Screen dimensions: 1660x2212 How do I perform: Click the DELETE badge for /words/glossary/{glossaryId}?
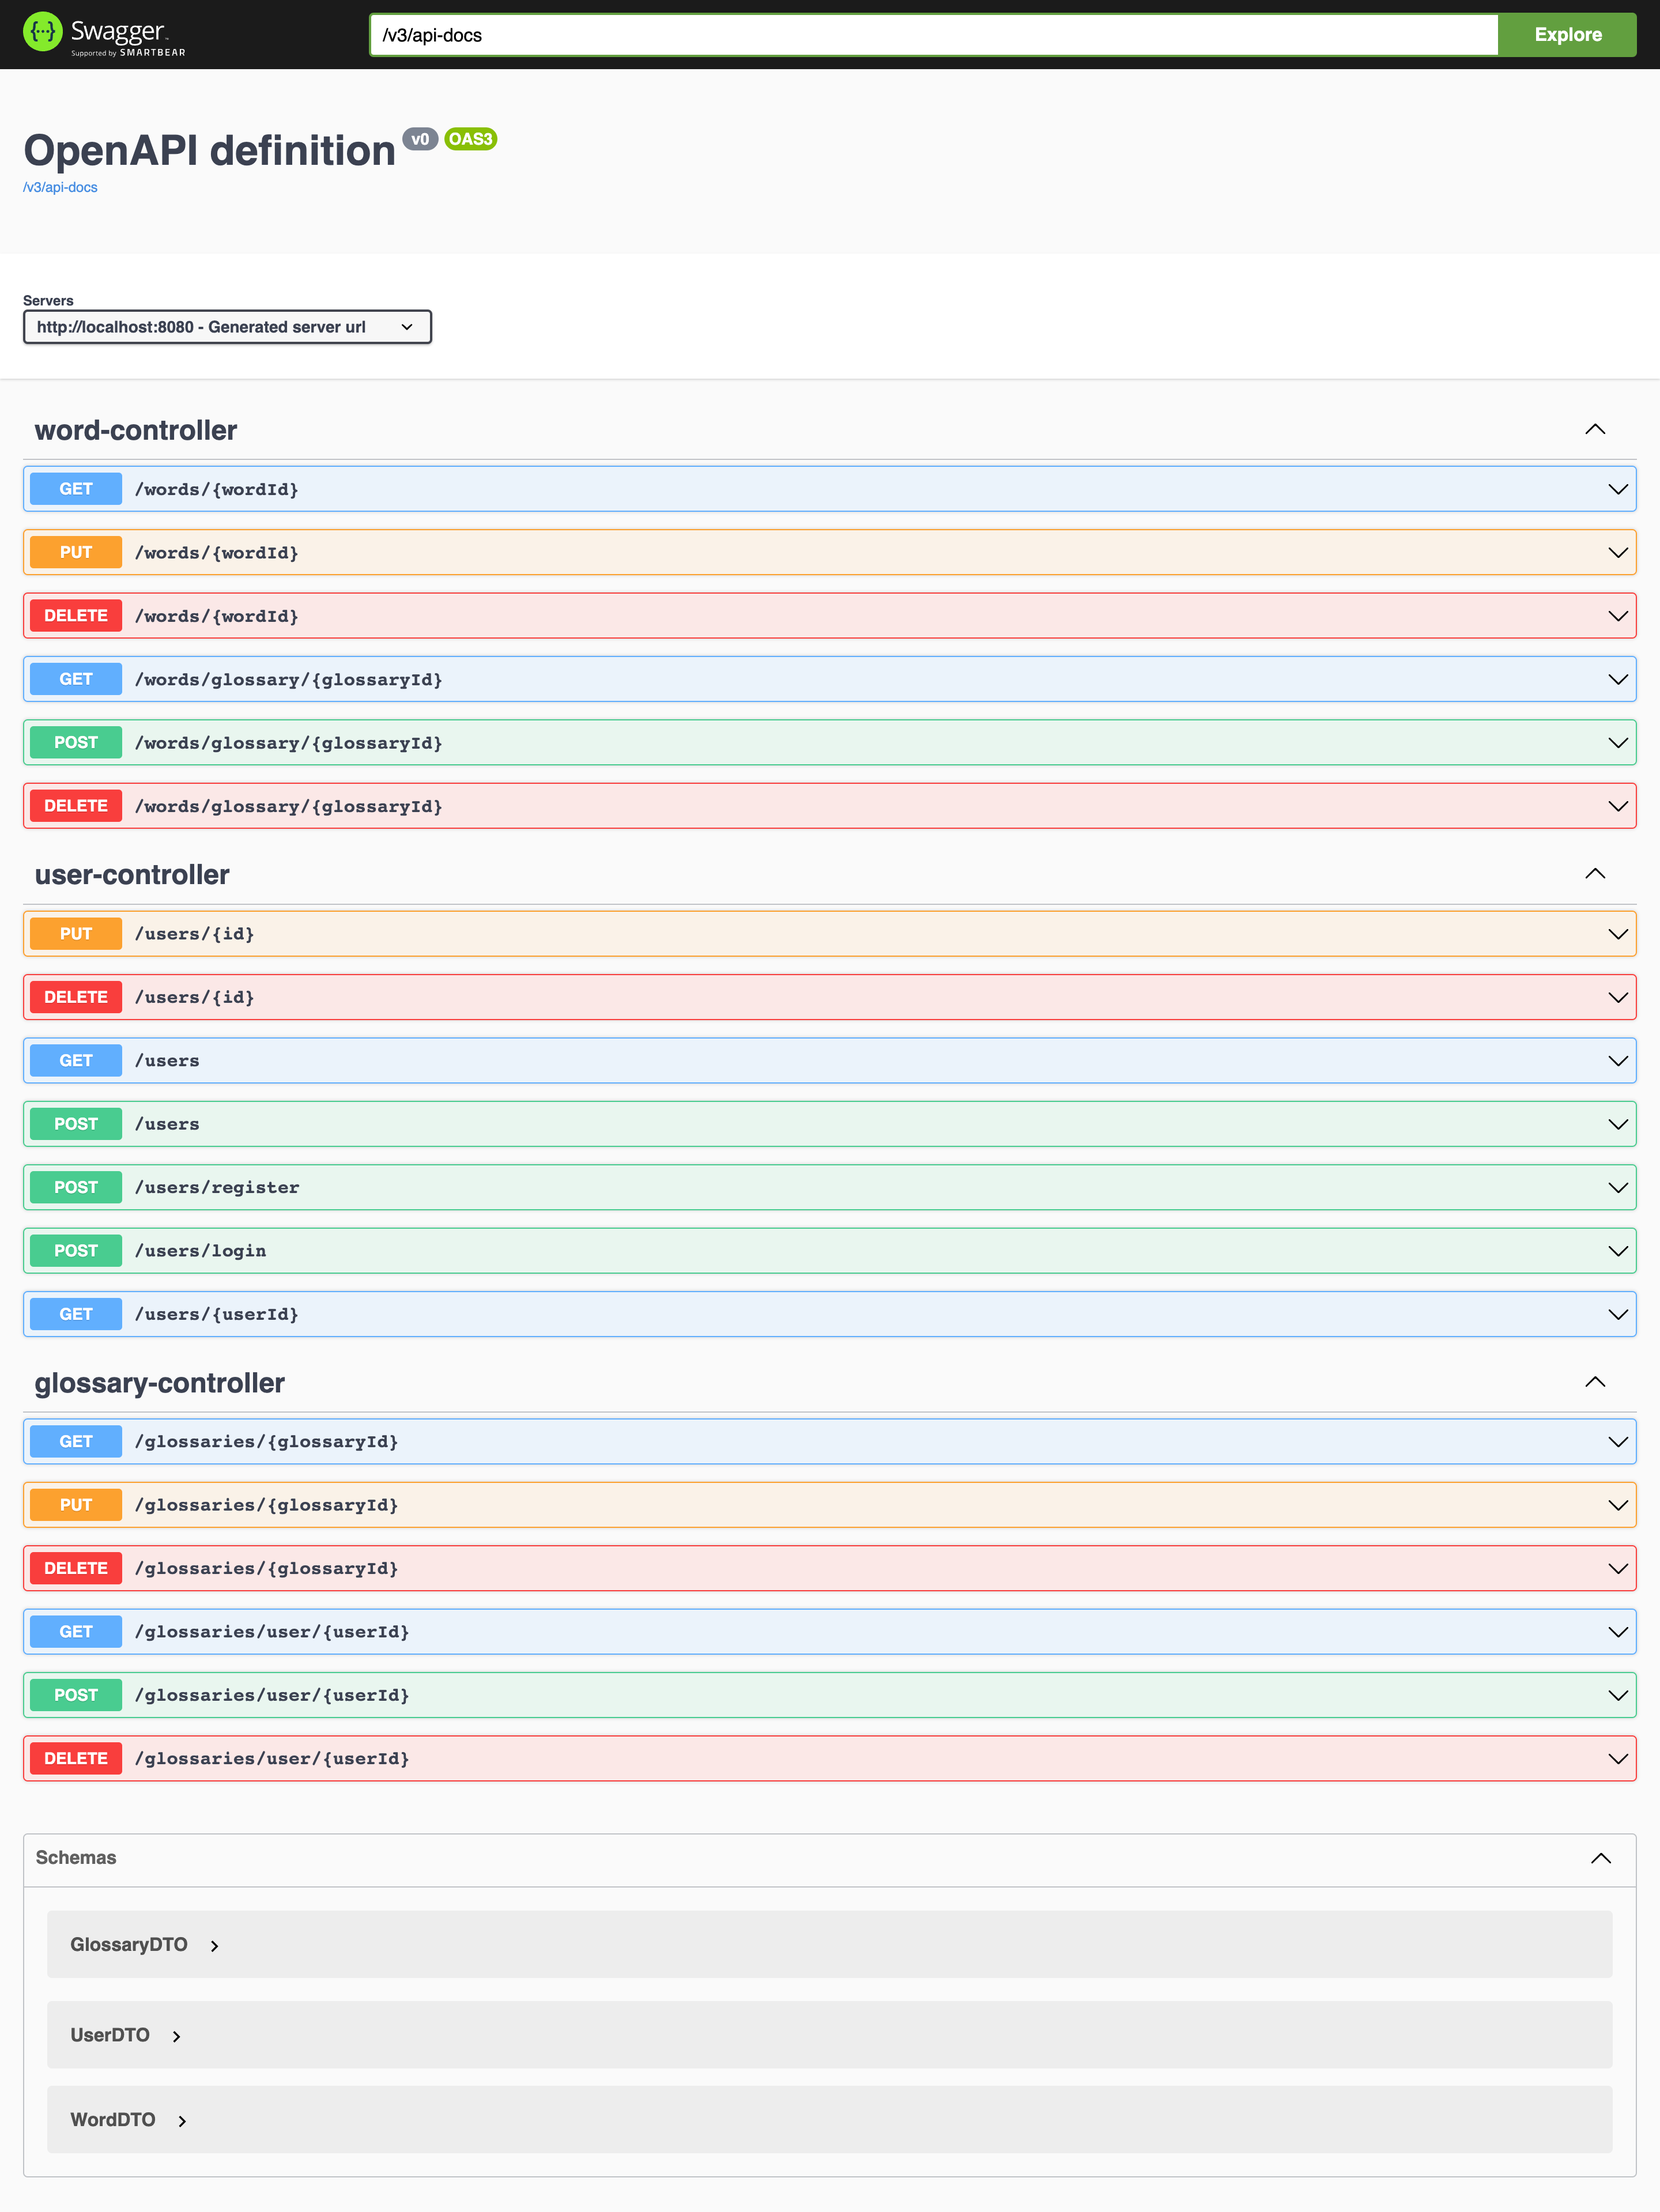(76, 806)
